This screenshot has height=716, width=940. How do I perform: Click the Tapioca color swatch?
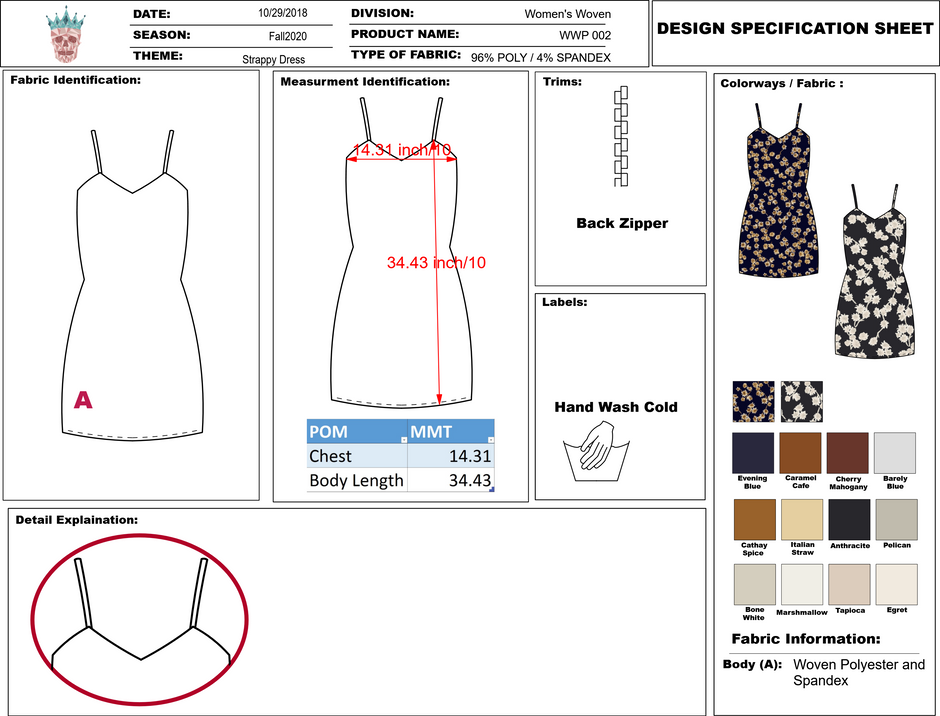pyautogui.click(x=849, y=585)
